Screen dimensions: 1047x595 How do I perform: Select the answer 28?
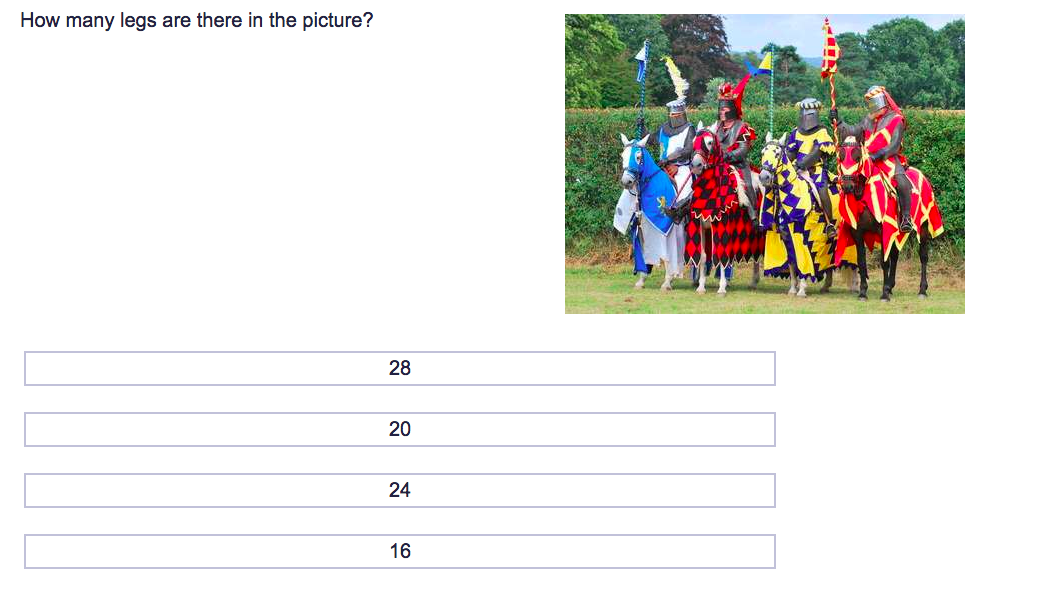[399, 369]
